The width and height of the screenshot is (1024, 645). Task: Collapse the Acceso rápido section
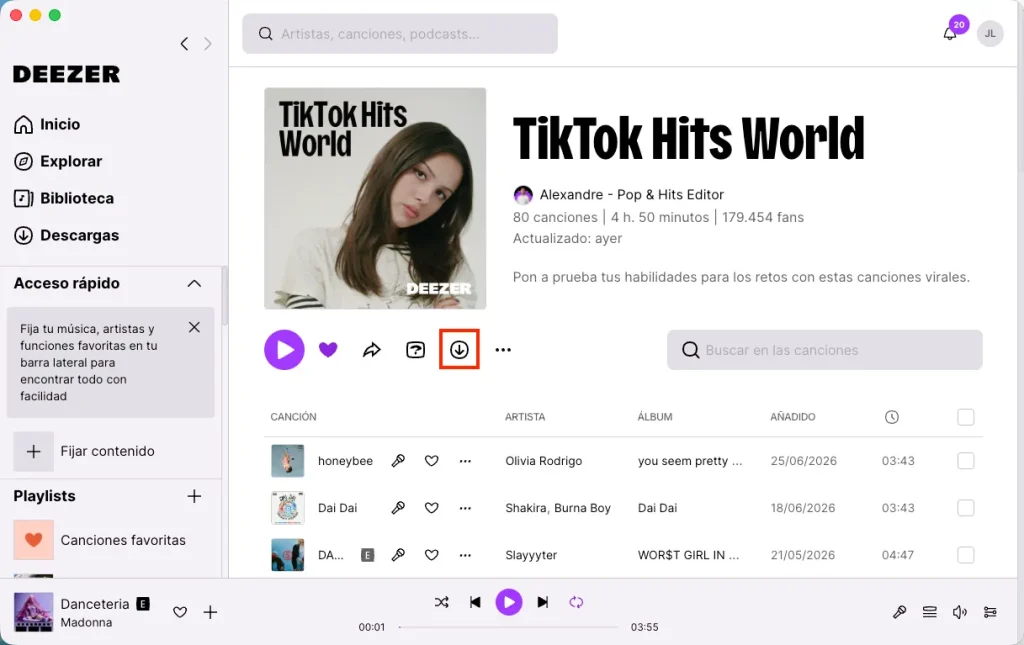point(194,283)
